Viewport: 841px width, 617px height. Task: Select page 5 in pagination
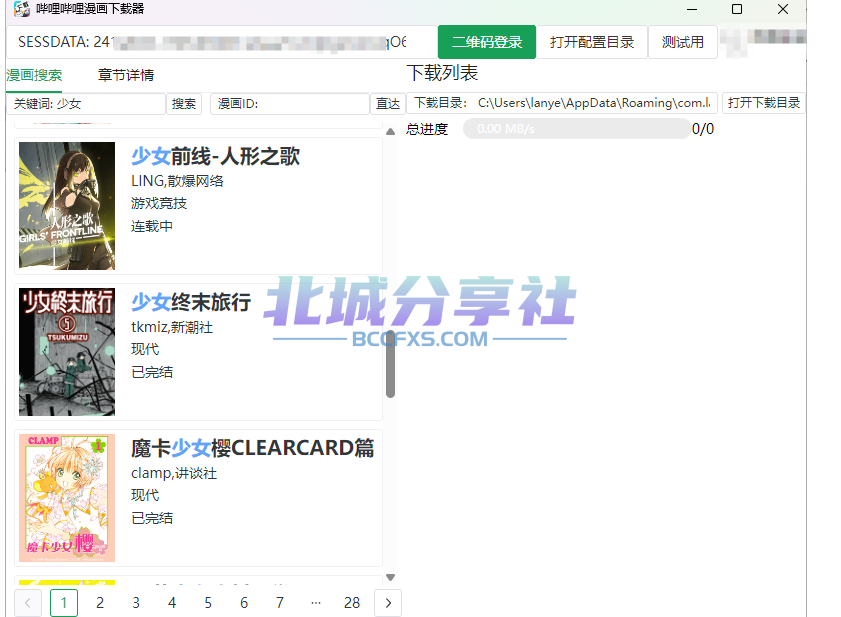[208, 603]
